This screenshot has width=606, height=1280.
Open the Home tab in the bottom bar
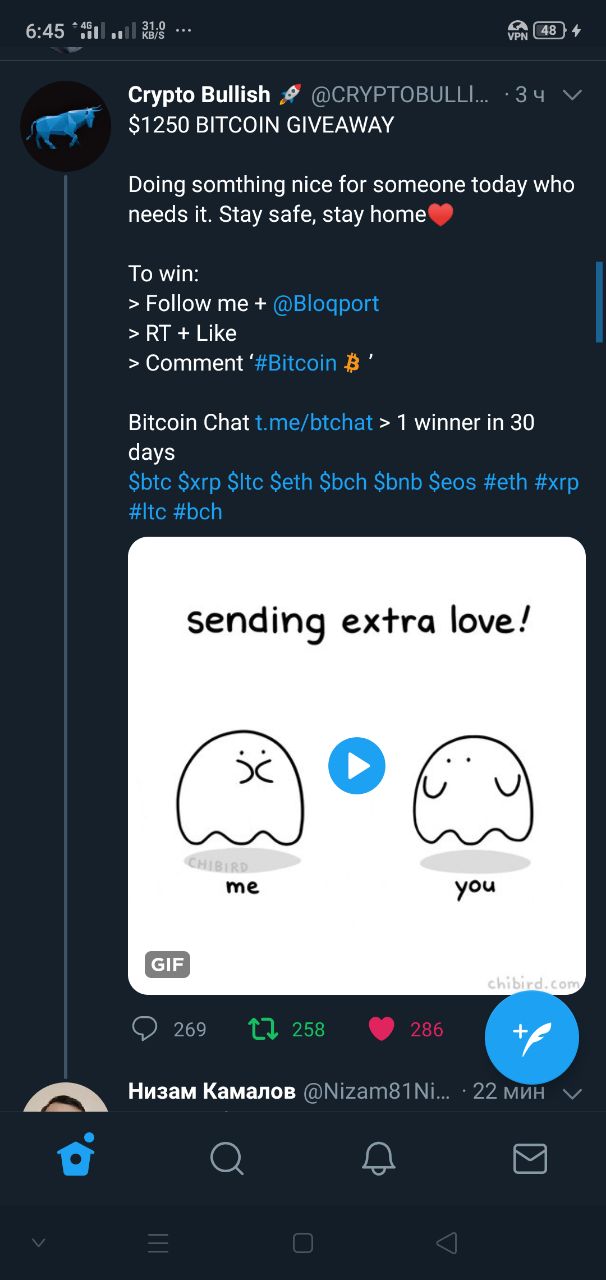[76, 1157]
